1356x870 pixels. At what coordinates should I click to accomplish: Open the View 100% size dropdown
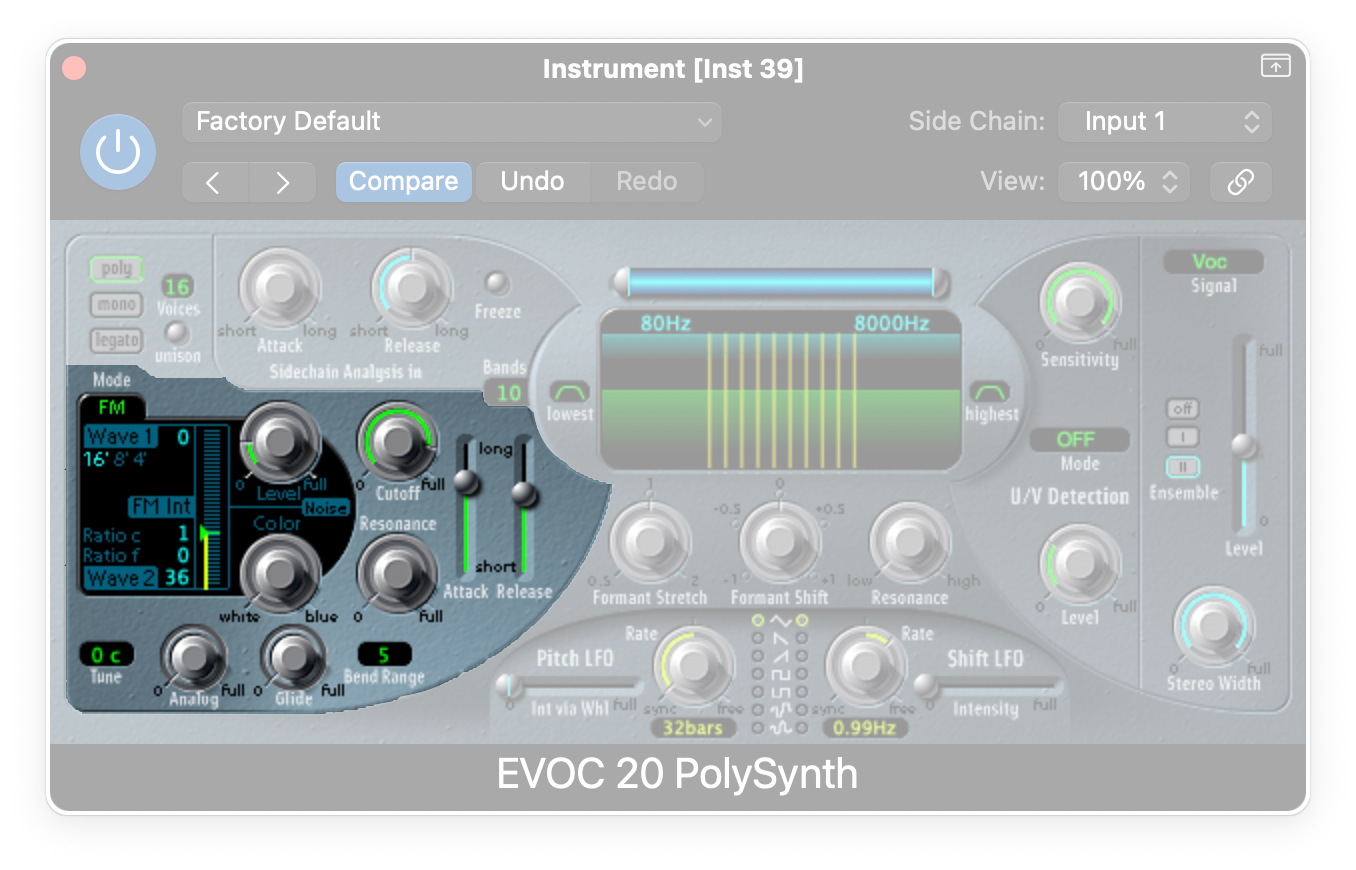tap(1124, 182)
